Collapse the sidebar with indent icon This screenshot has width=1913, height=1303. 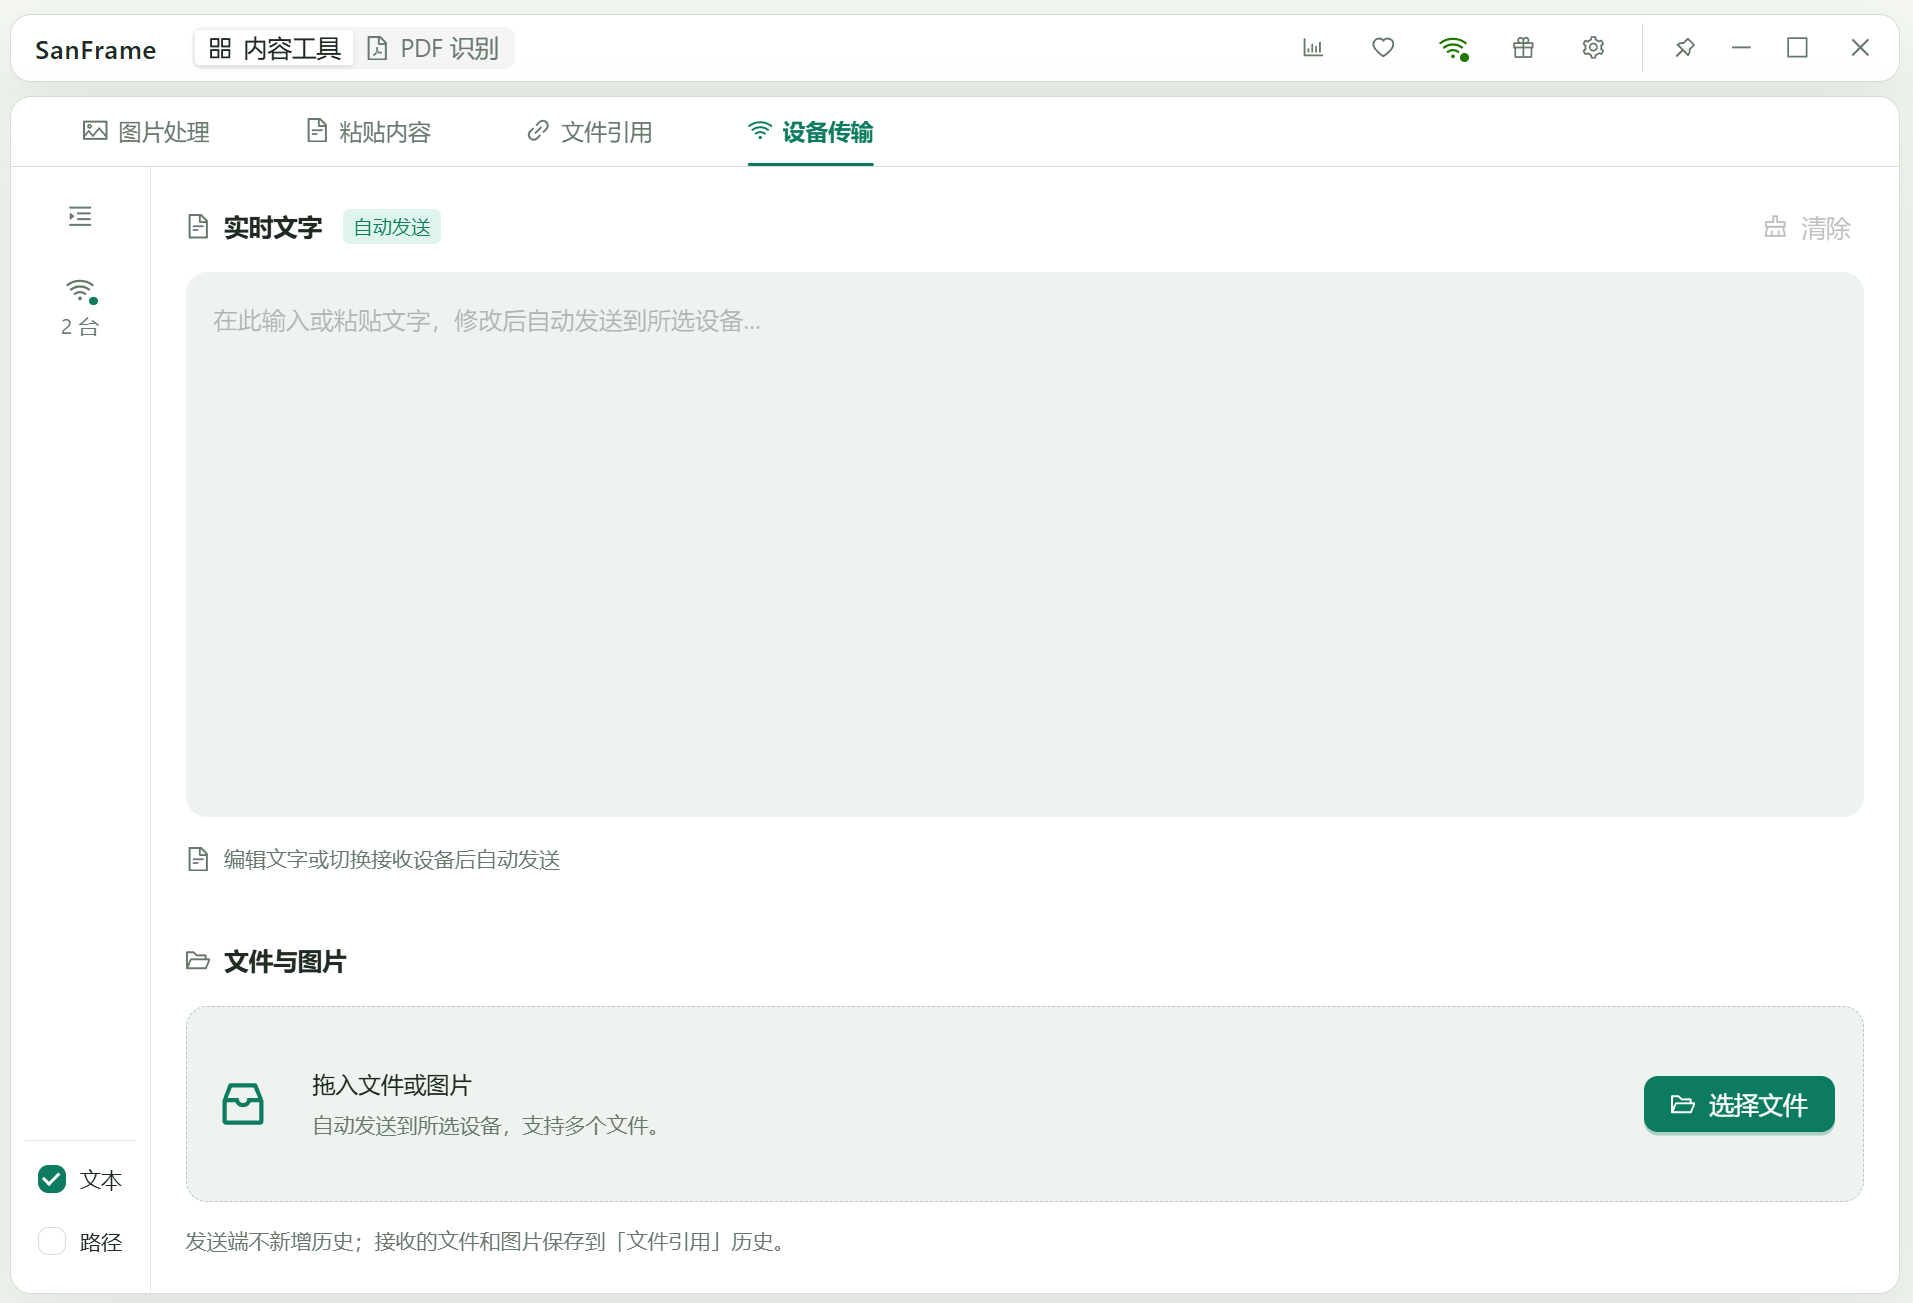[80, 216]
